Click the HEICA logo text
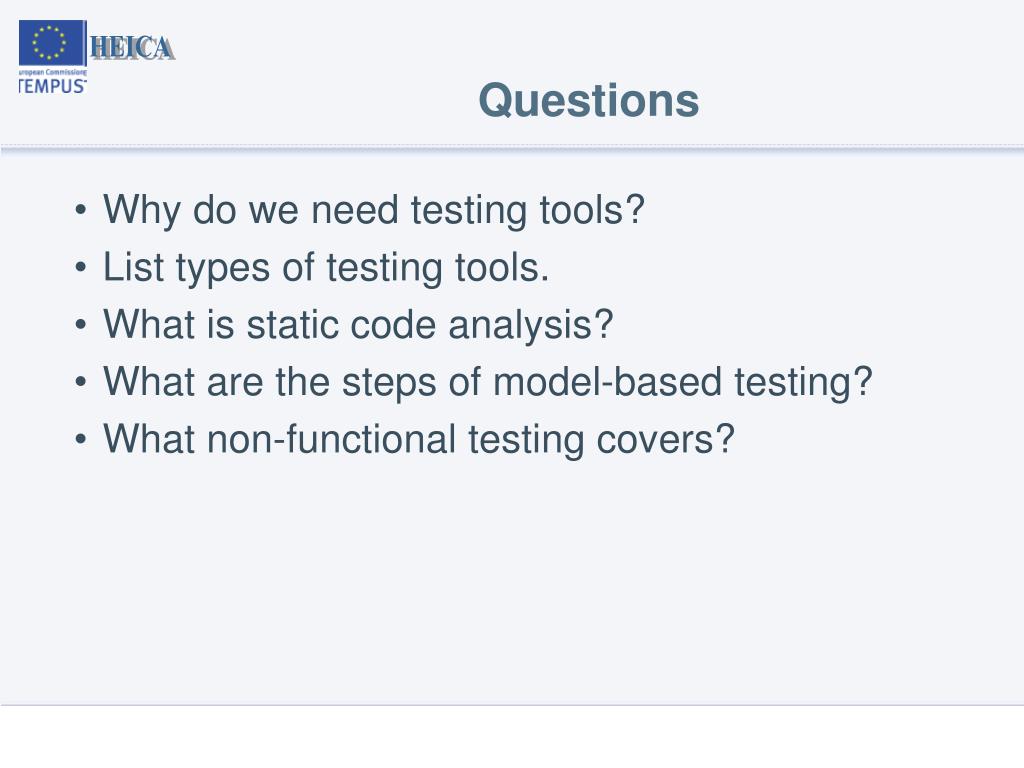This screenshot has height=768, width=1024. [x=133, y=48]
